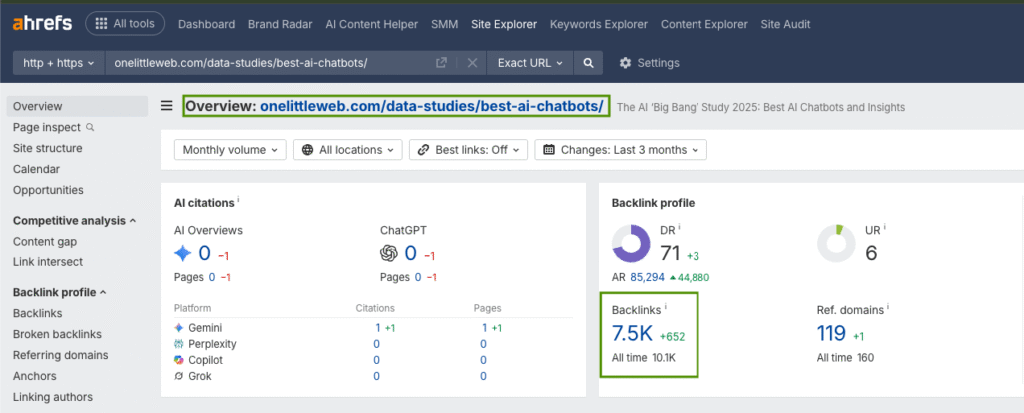Open Broken backlinks in the sidebar
Screen dimensions: 1024x413
point(57,335)
